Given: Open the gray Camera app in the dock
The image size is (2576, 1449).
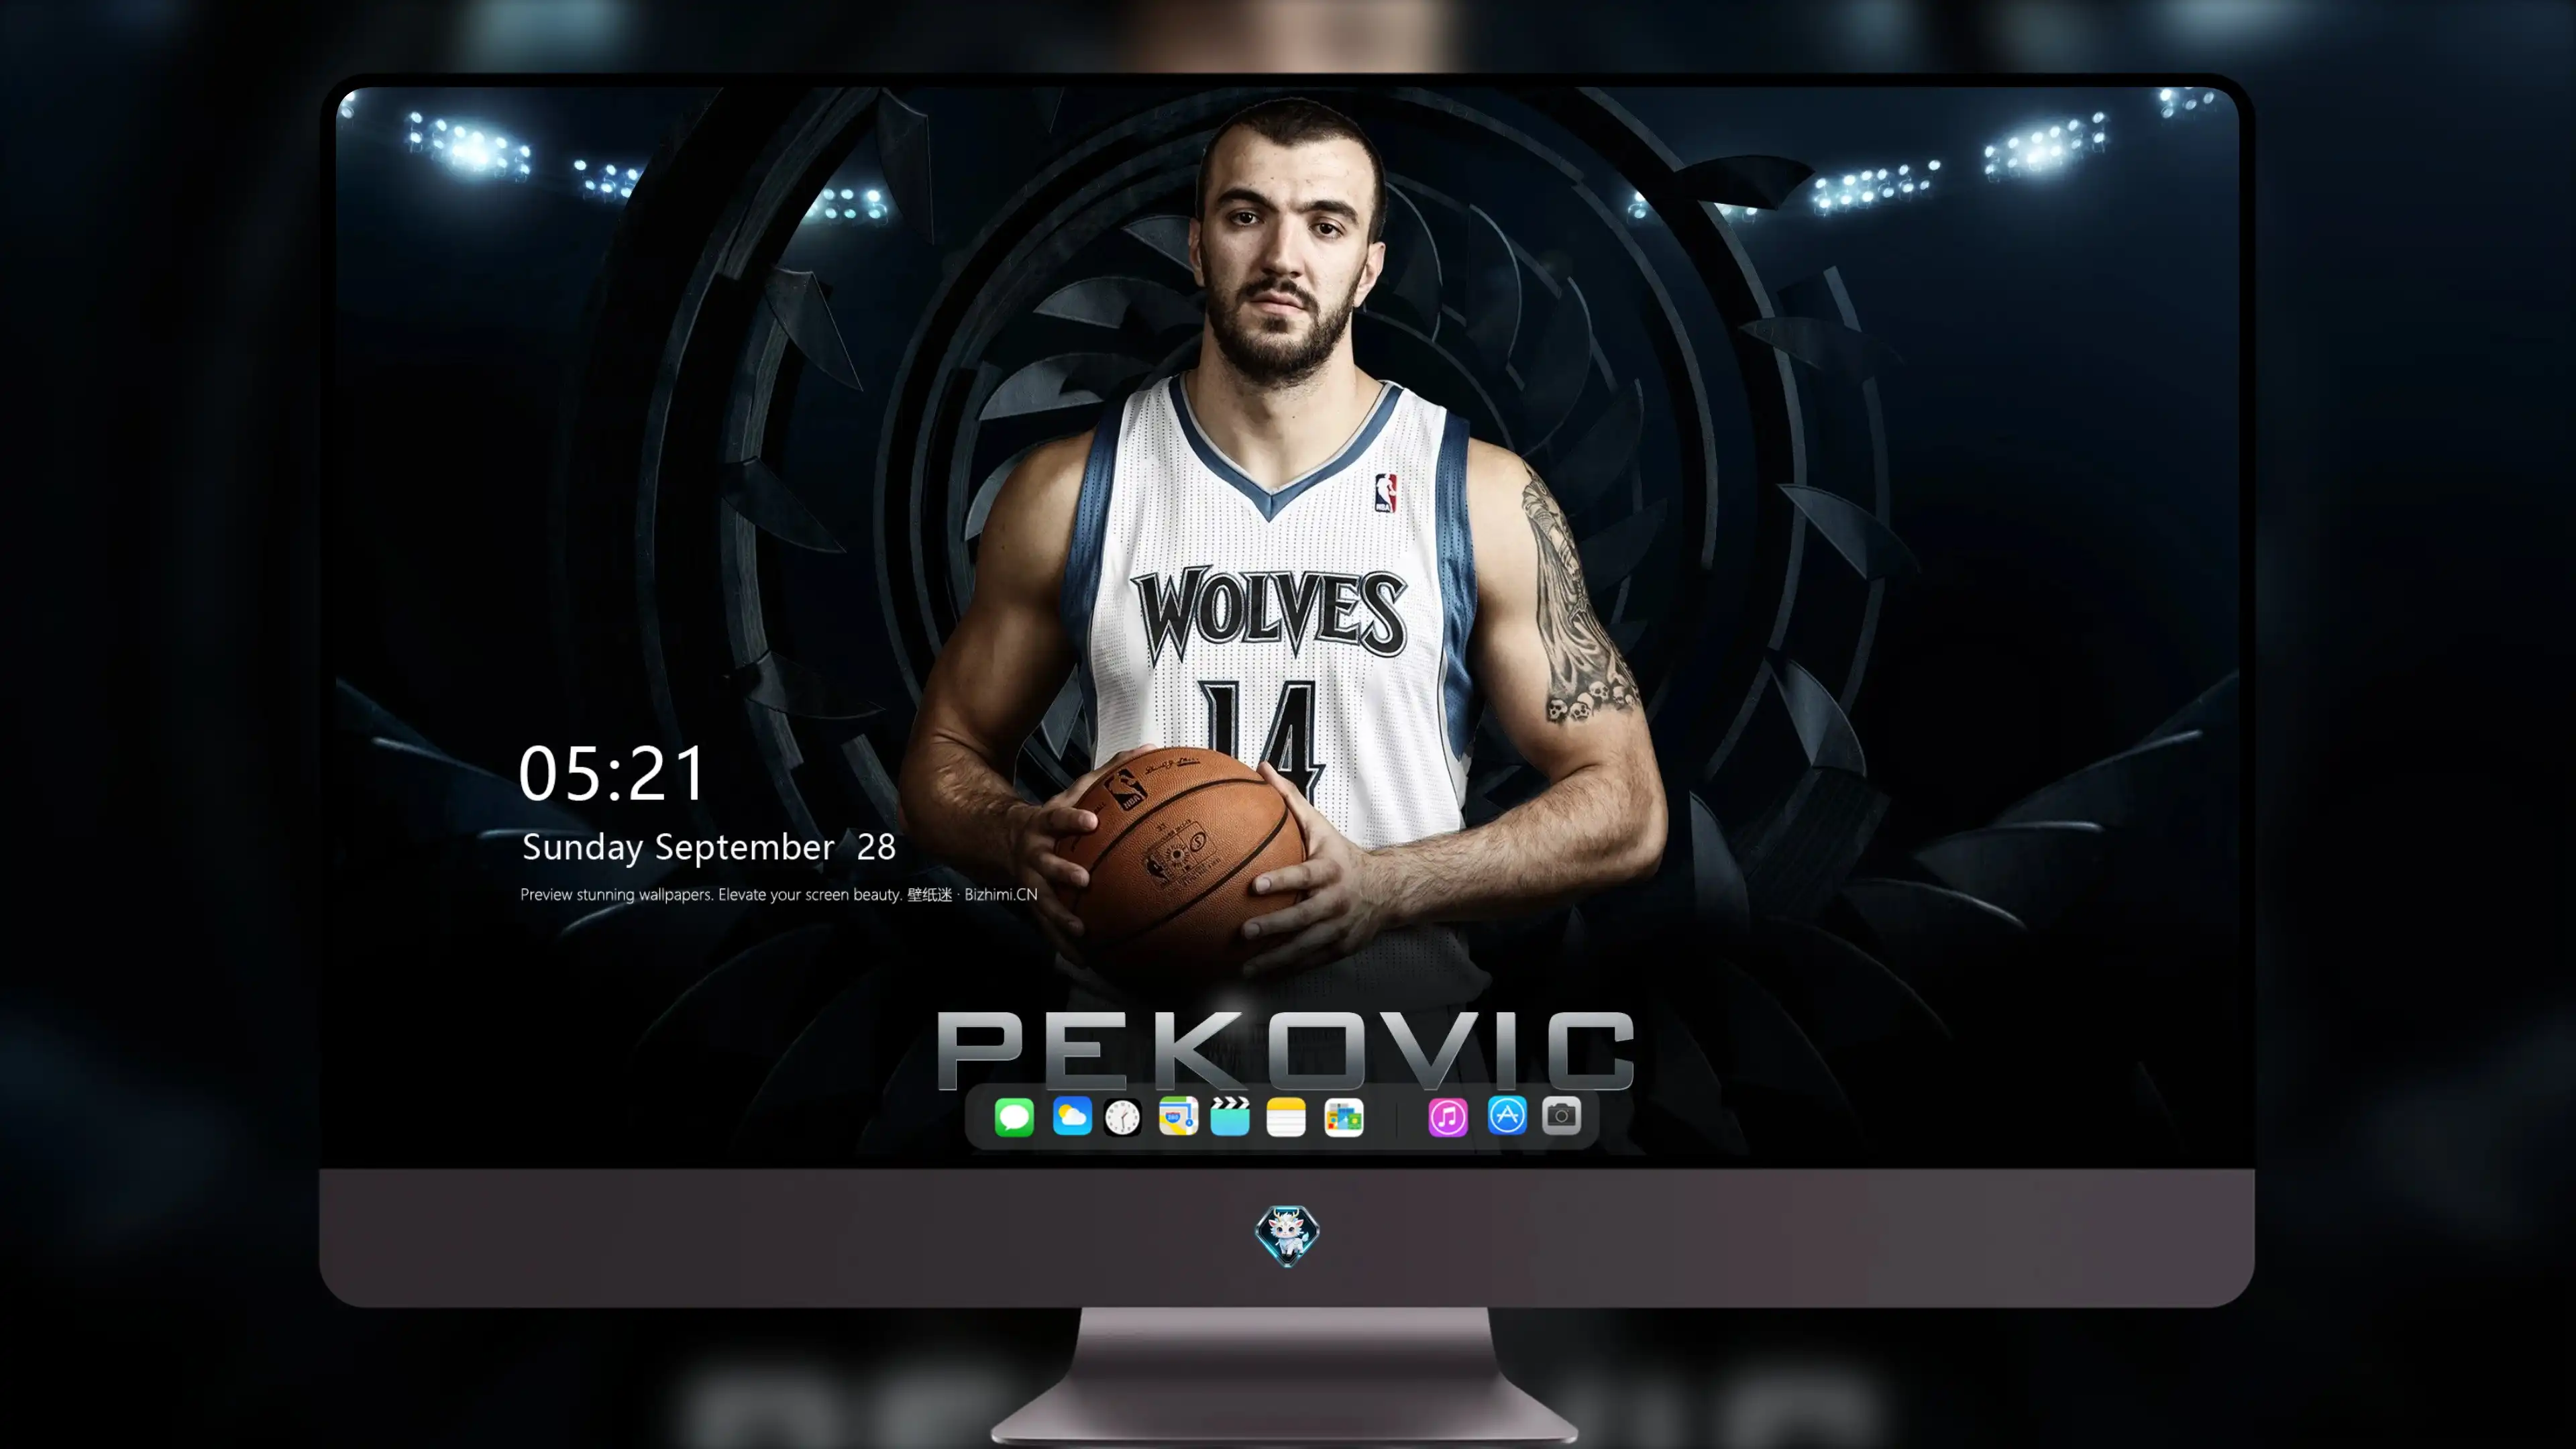Looking at the screenshot, I should [x=1561, y=1116].
